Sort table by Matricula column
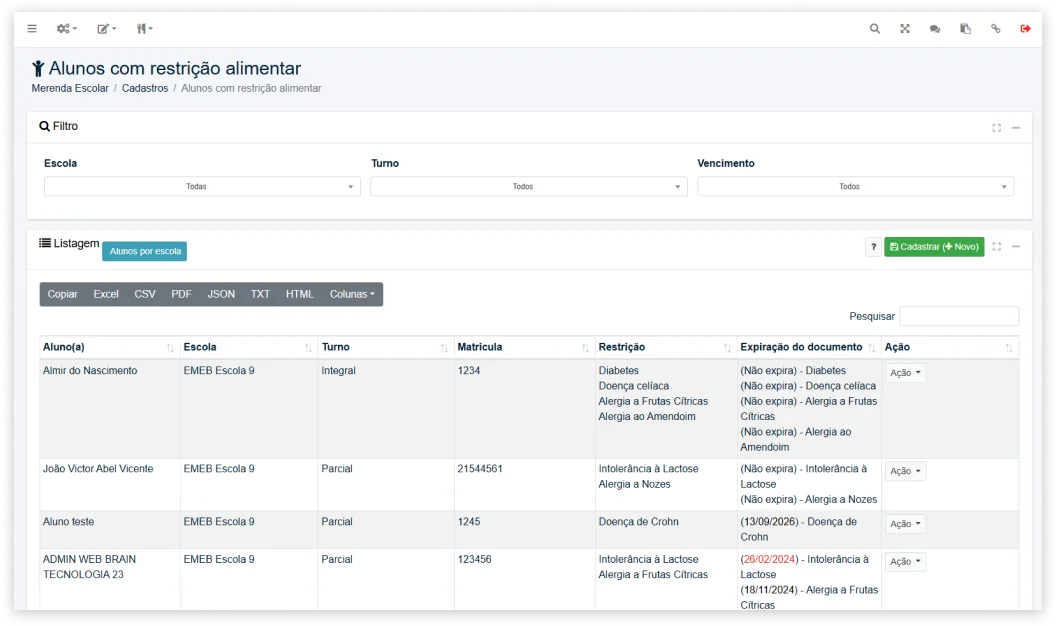The width and height of the screenshot is (1056, 626). click(x=524, y=347)
